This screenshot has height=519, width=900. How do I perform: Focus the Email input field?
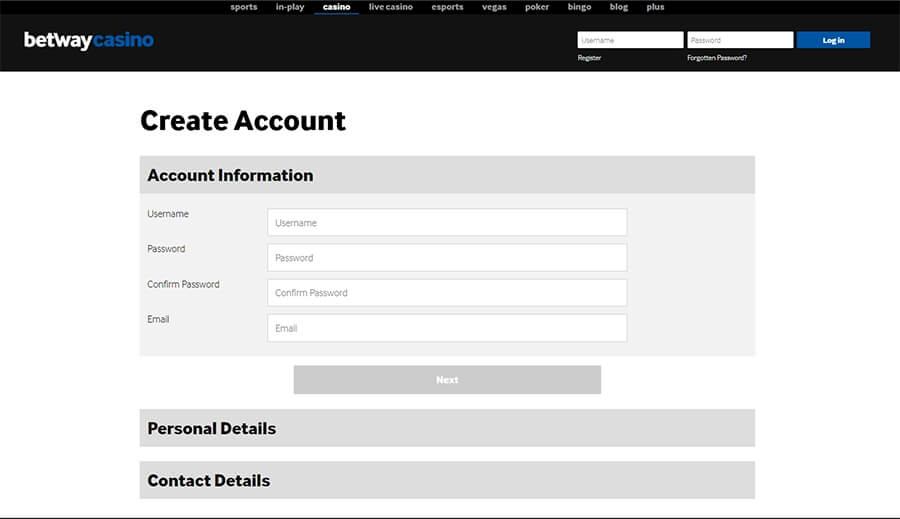pyautogui.click(x=447, y=328)
